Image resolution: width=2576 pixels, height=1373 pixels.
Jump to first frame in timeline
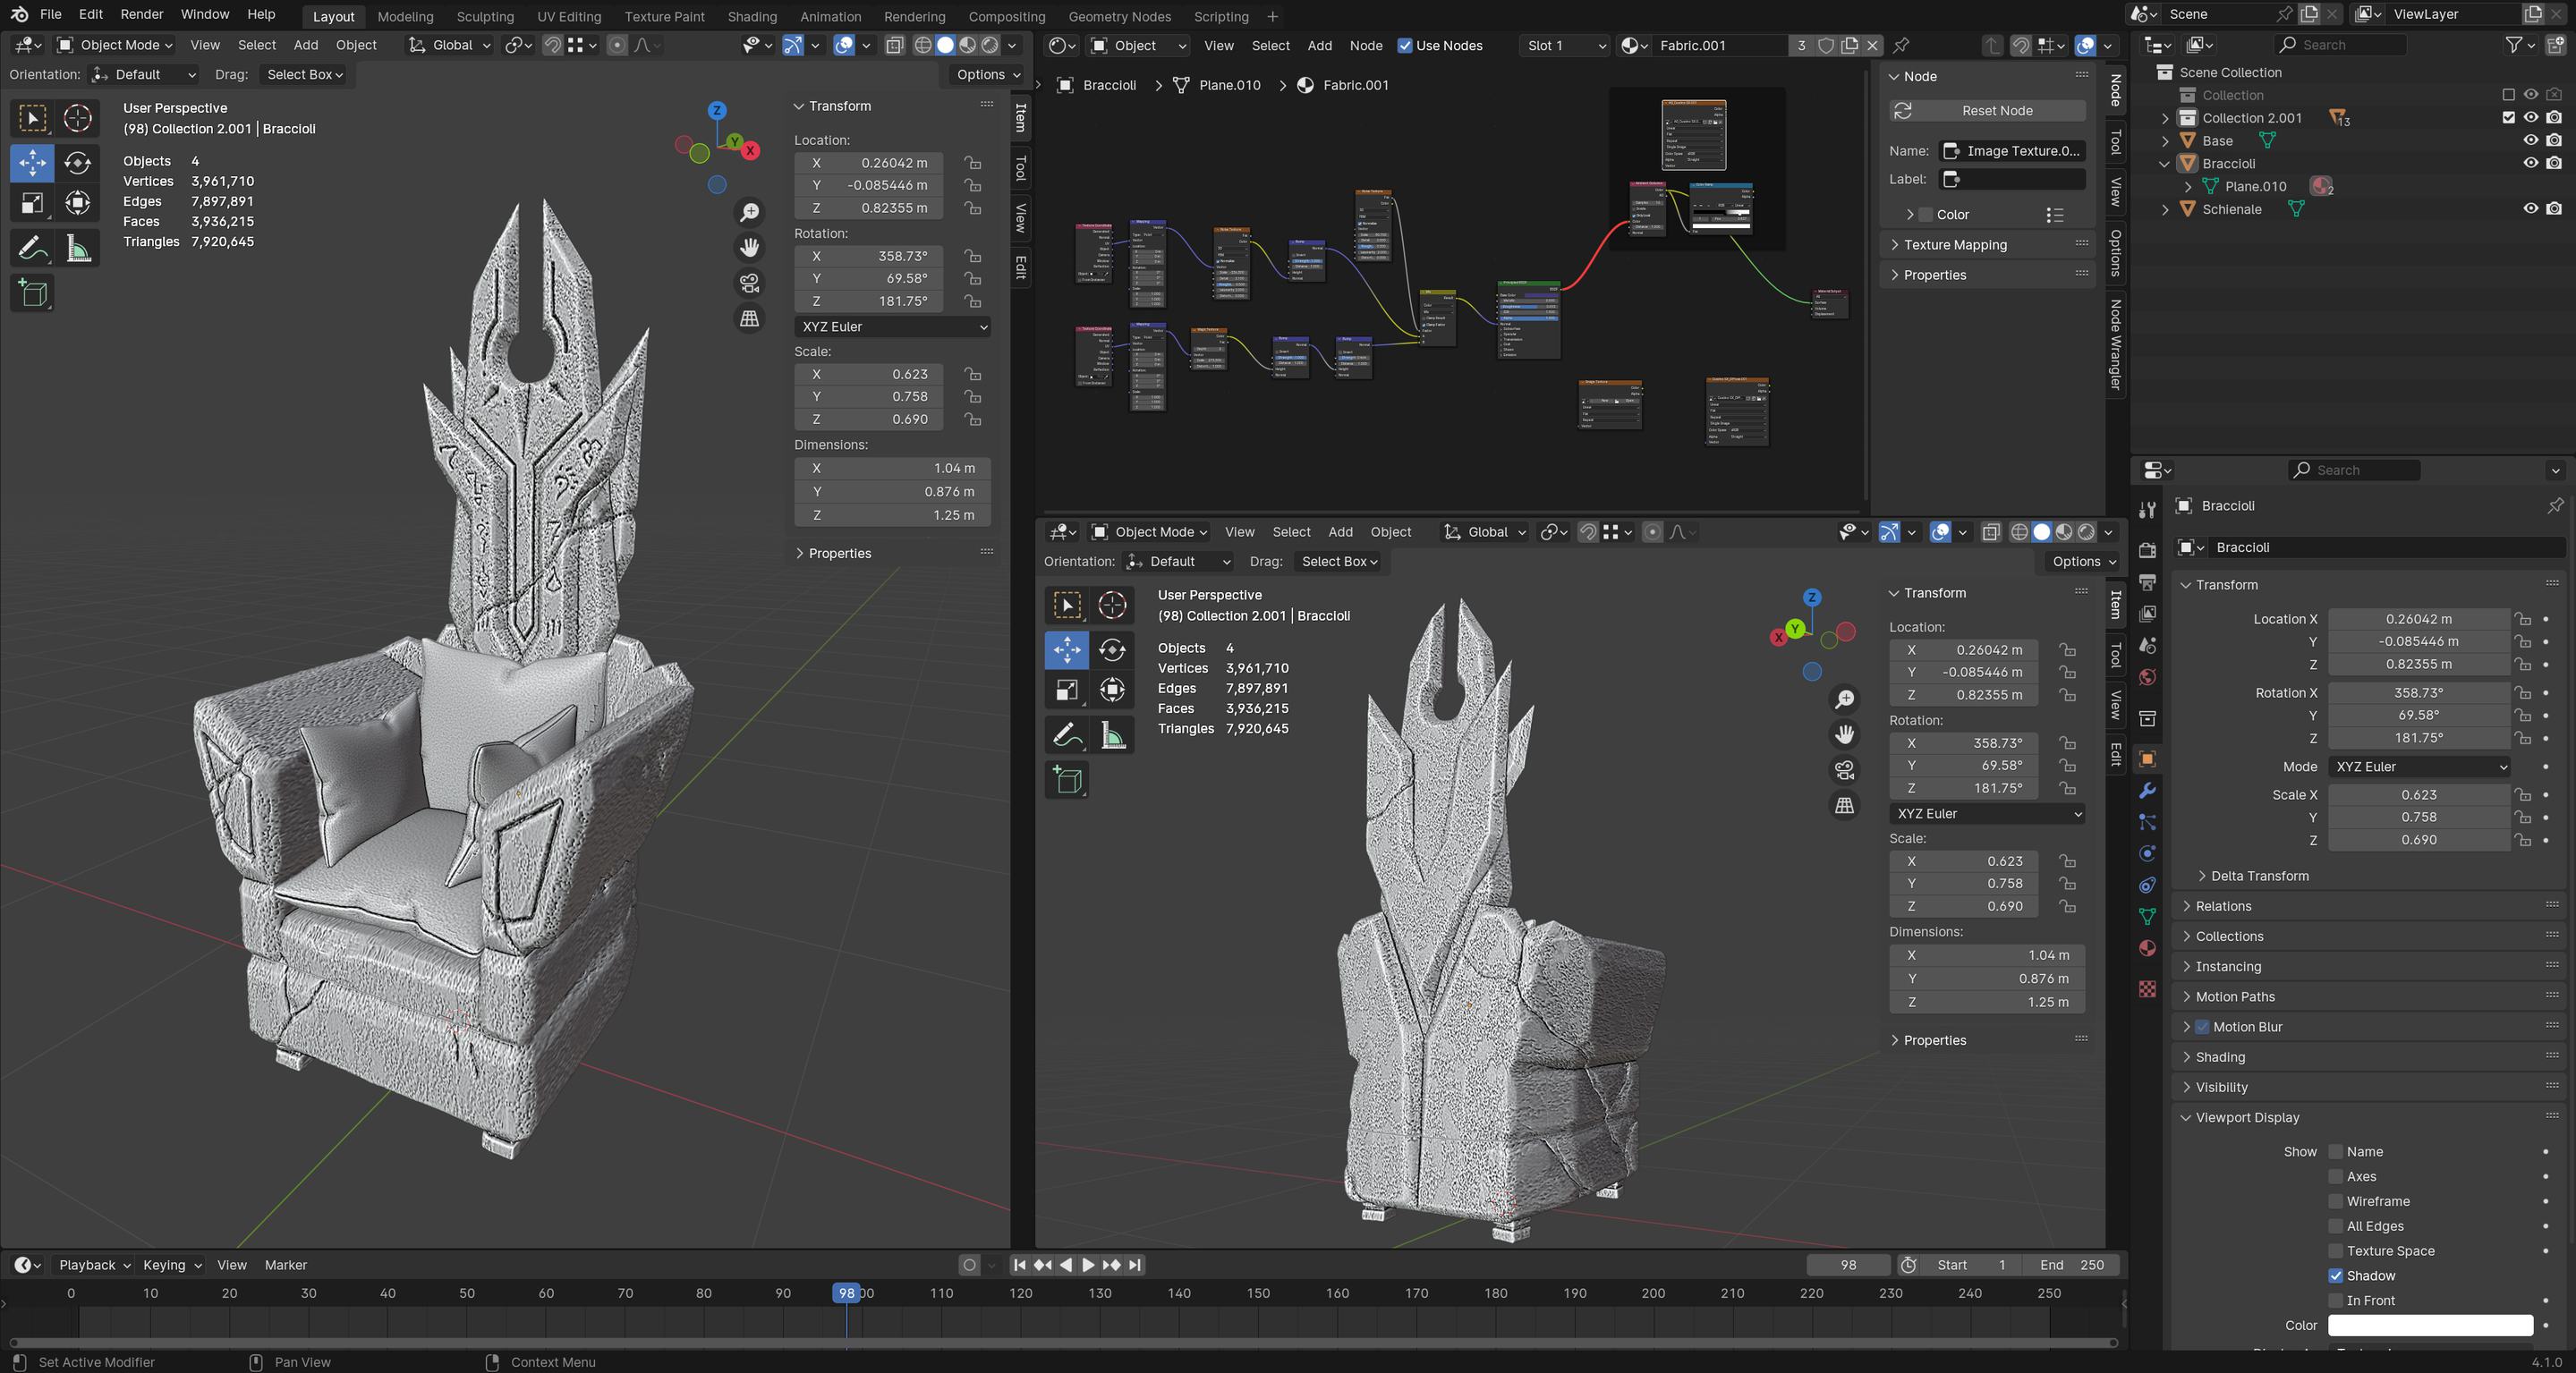1019,1265
